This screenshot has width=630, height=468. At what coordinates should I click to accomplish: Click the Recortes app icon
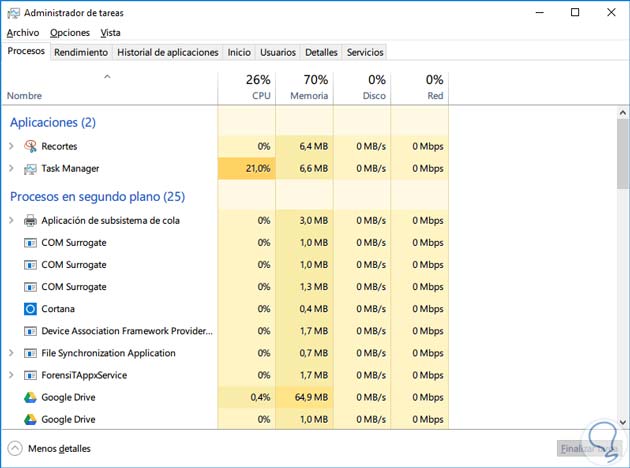pos(30,146)
